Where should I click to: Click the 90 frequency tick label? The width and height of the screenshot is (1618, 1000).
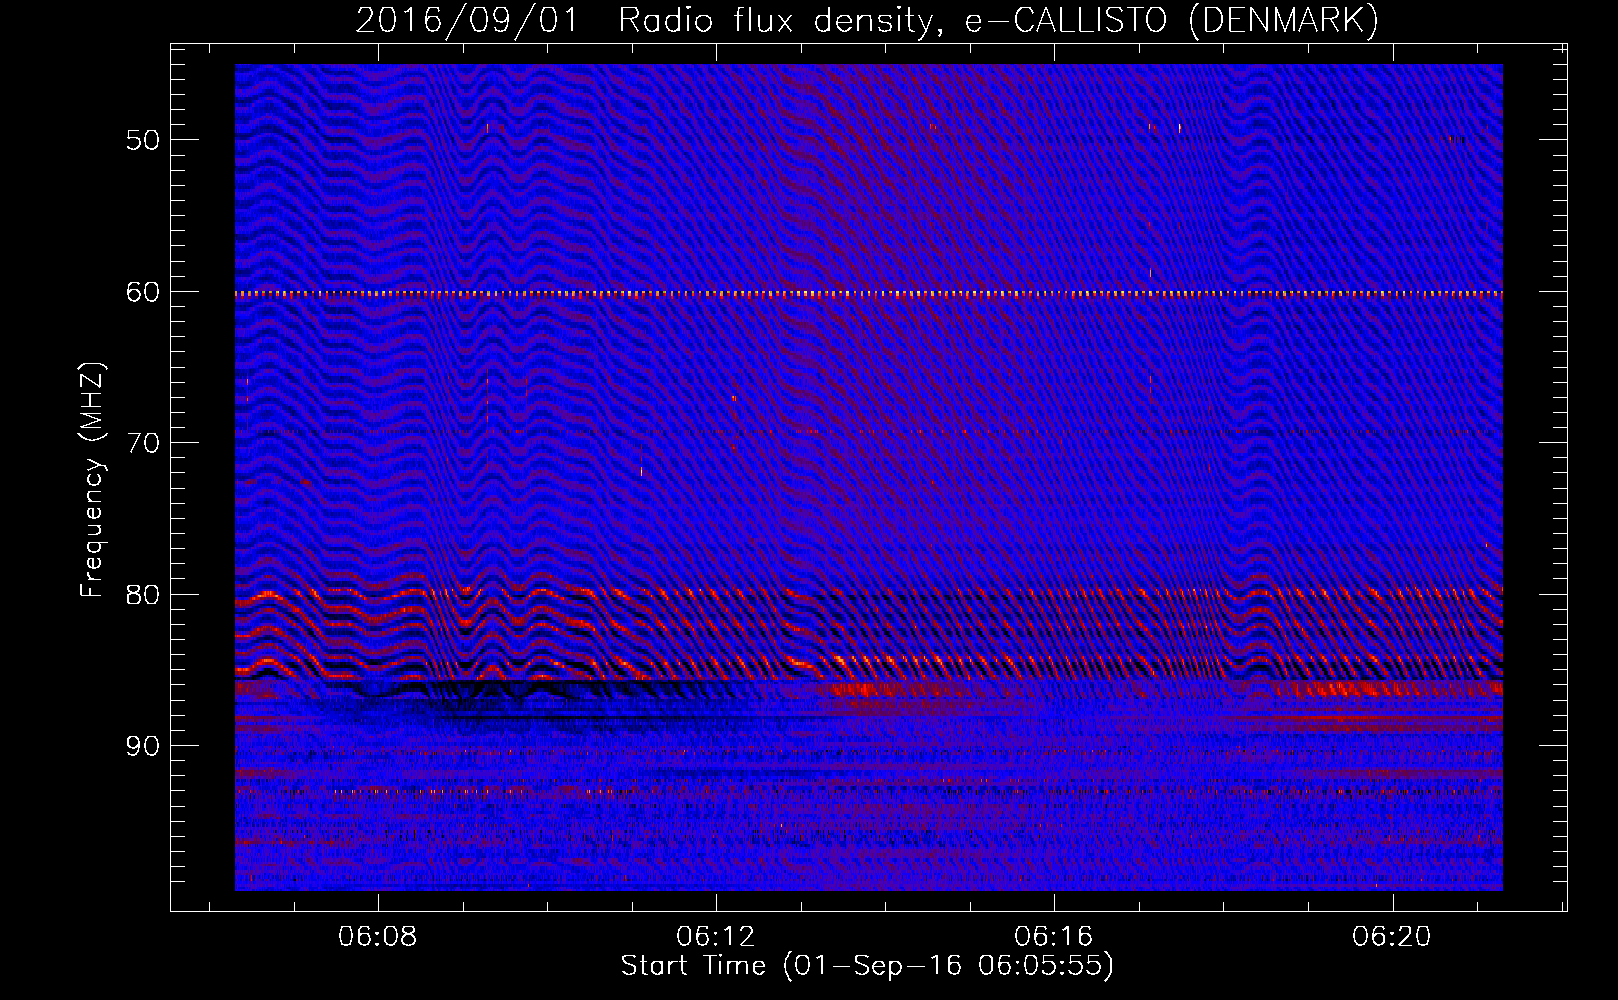pyautogui.click(x=143, y=746)
